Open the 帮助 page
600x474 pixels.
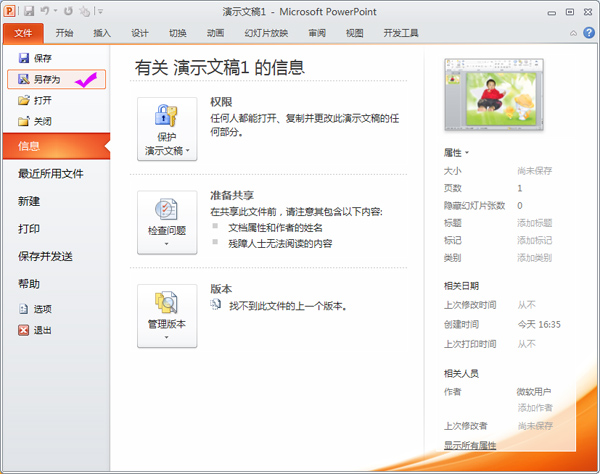(x=29, y=284)
